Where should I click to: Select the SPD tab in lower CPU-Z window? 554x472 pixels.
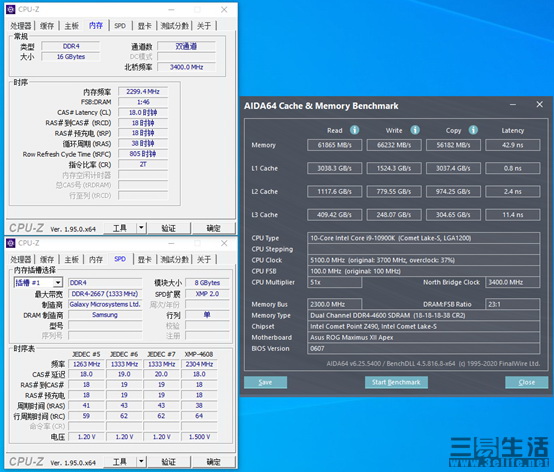pos(120,259)
